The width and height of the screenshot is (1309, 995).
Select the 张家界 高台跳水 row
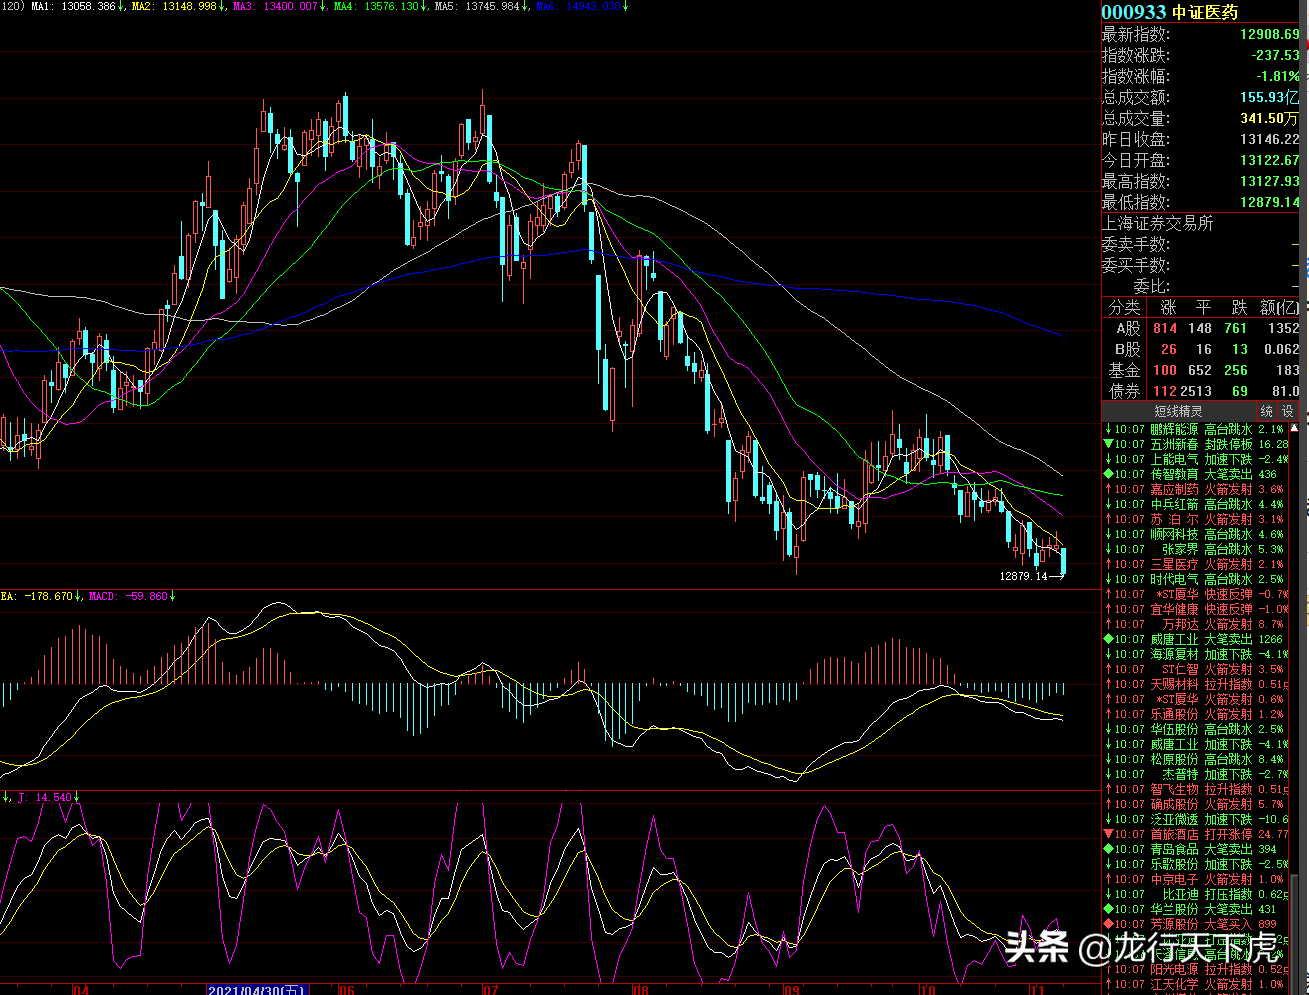1196,549
